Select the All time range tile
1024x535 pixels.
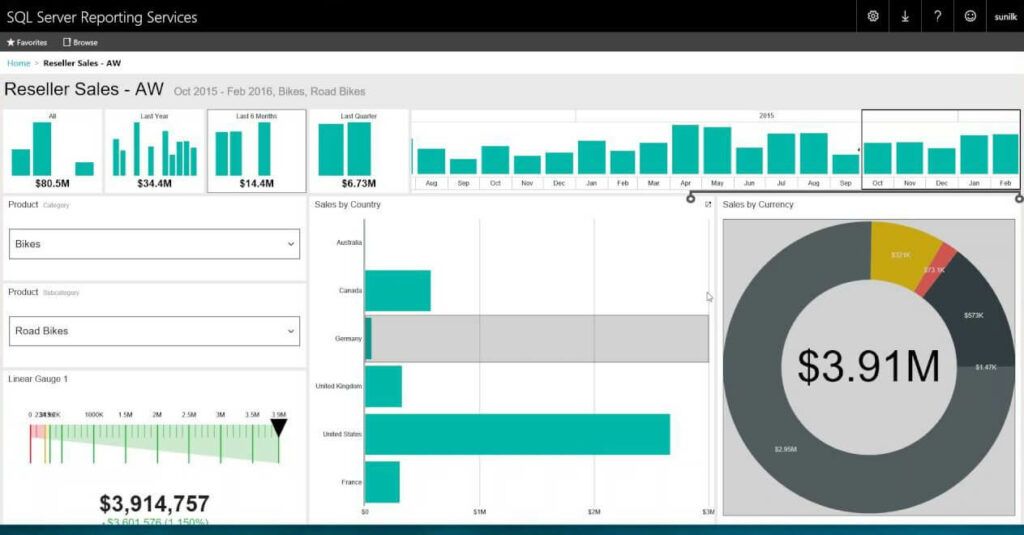[x=52, y=151]
